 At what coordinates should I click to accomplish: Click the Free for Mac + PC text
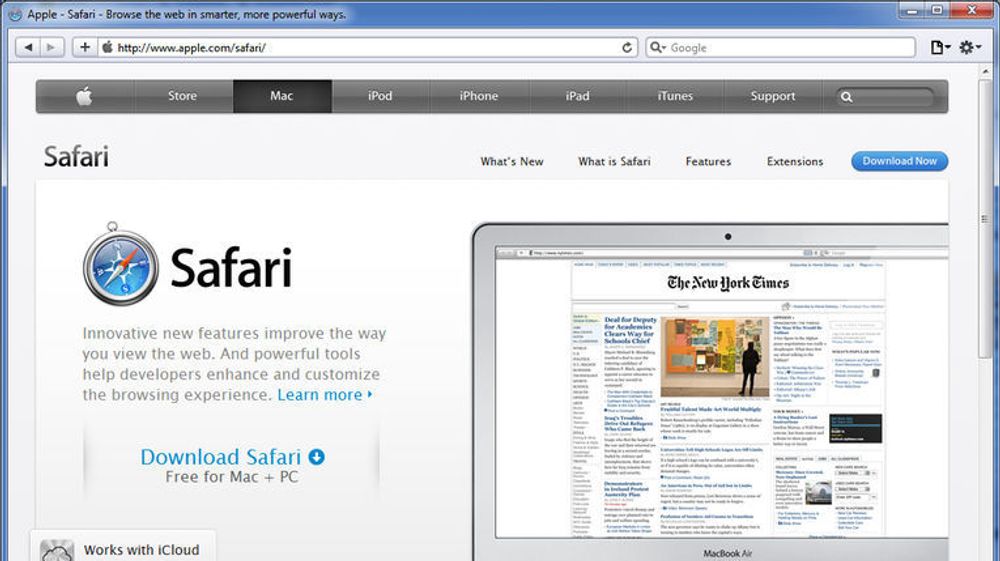(x=232, y=477)
